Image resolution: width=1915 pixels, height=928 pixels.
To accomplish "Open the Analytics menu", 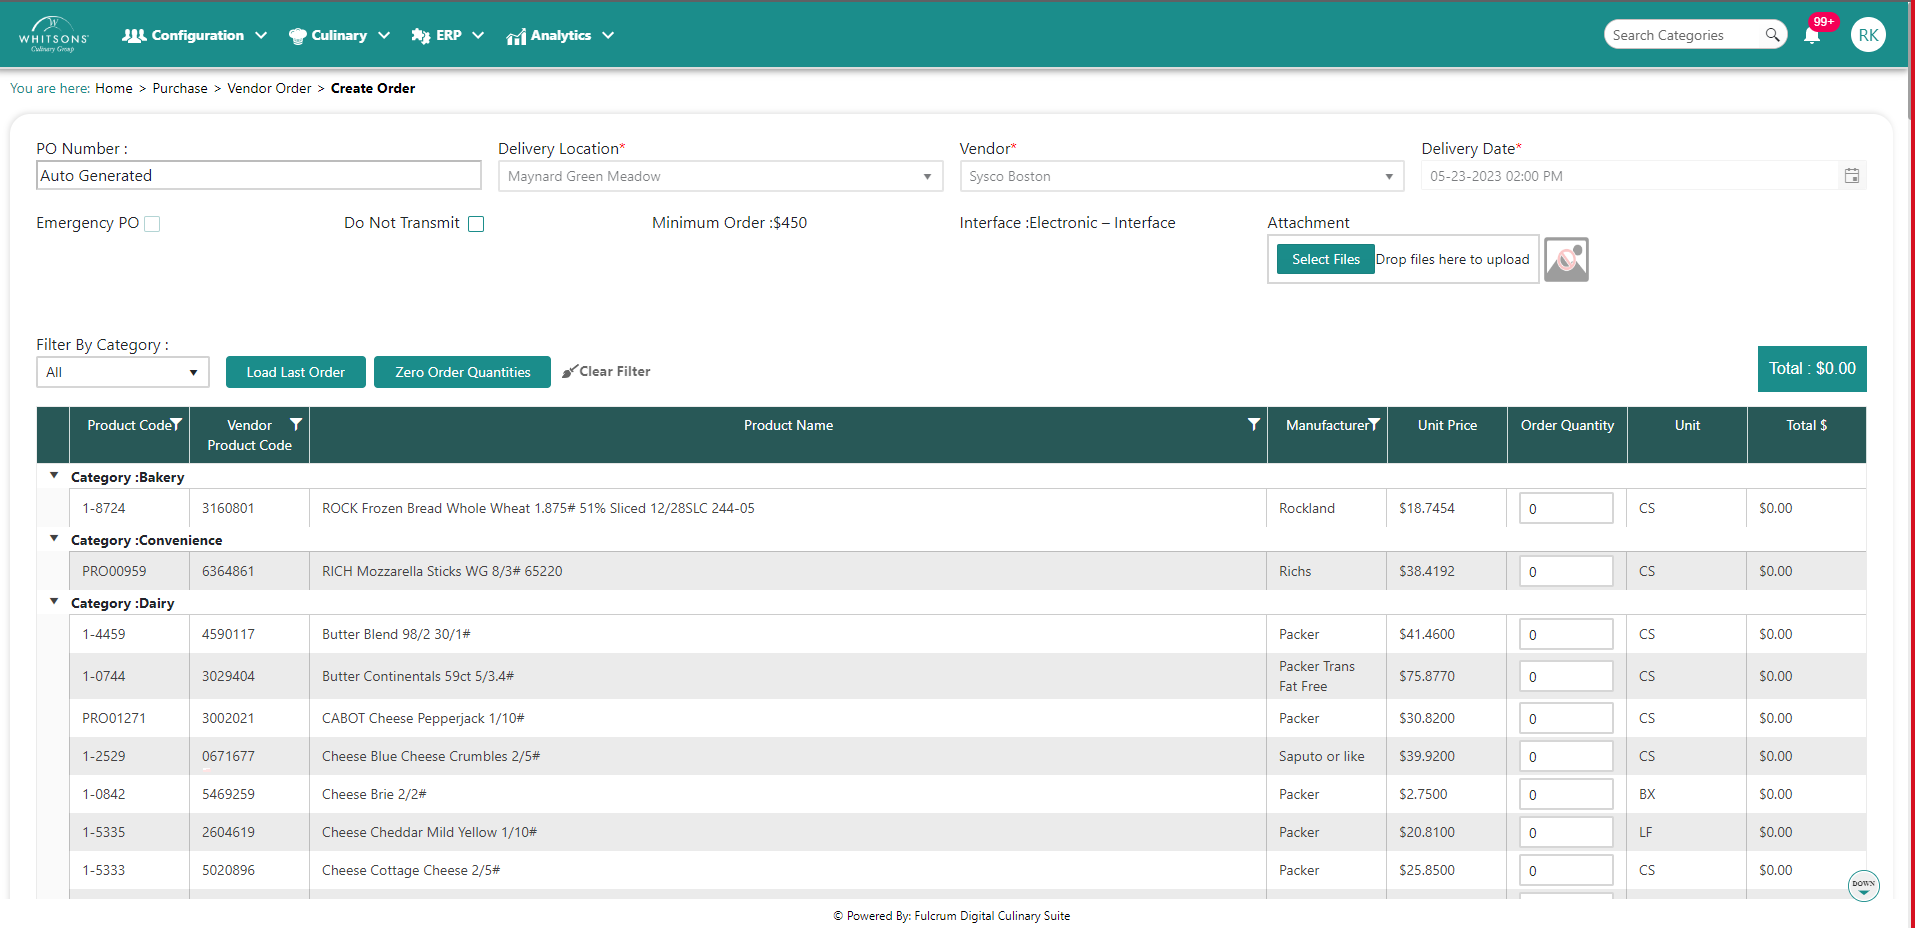I will [x=560, y=36].
